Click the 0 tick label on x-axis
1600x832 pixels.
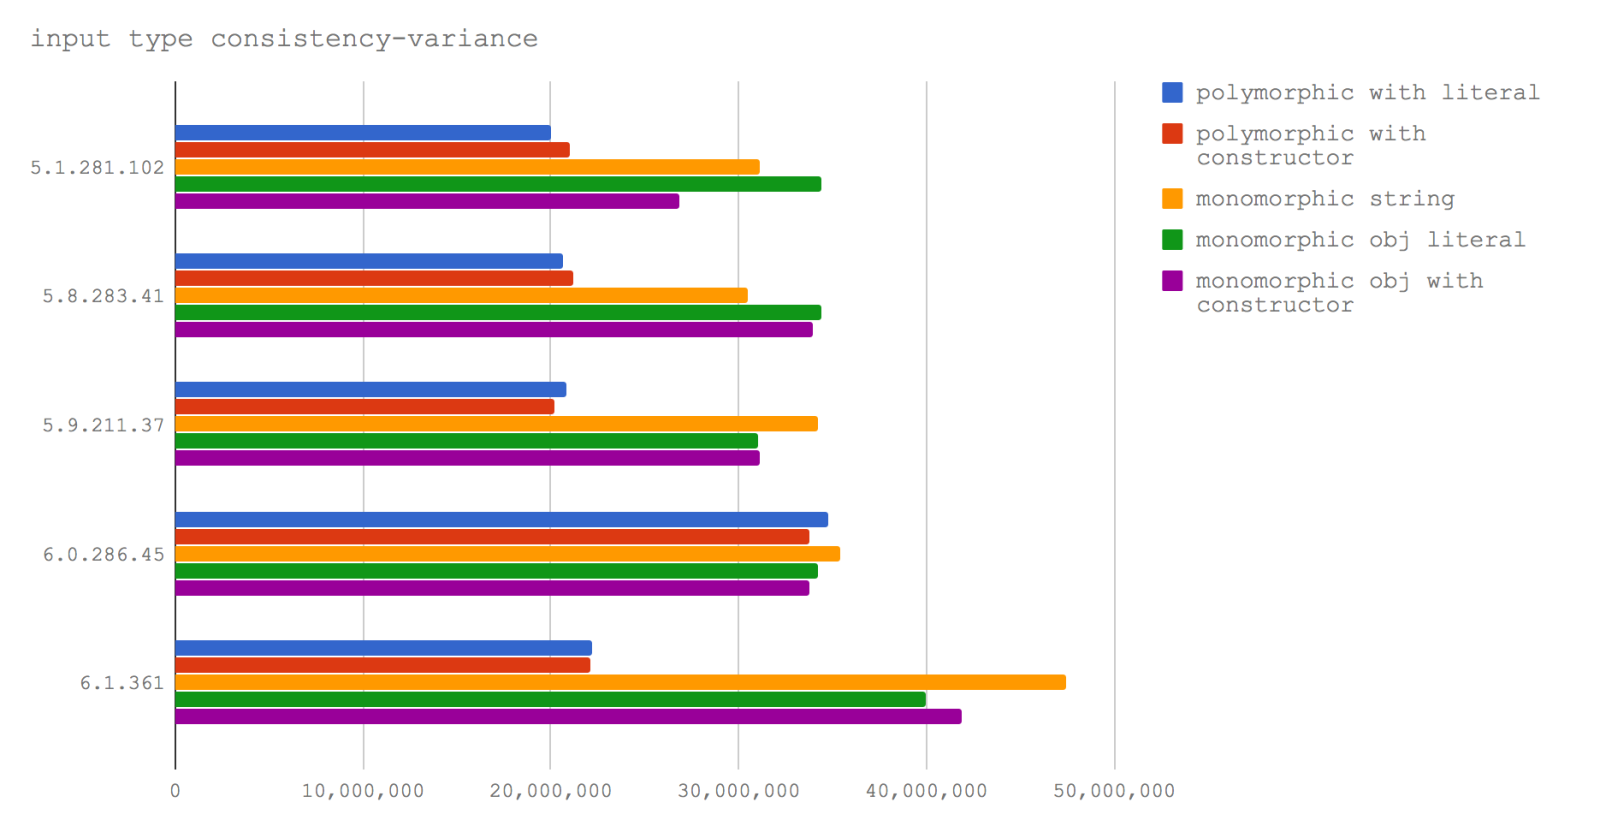(x=175, y=791)
